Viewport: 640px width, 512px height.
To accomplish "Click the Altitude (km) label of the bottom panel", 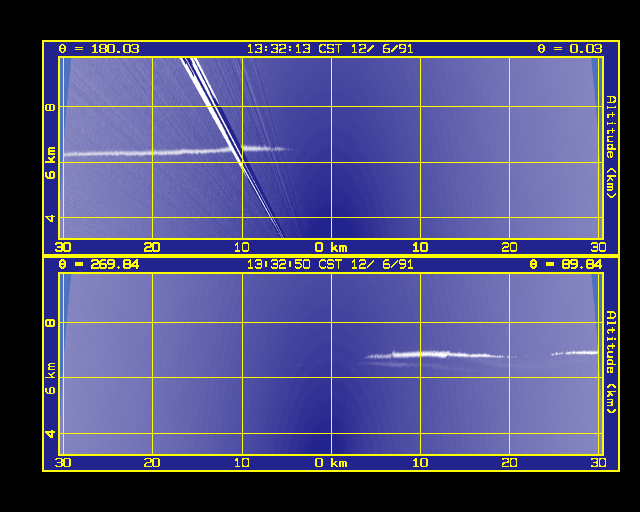I will pos(611,363).
